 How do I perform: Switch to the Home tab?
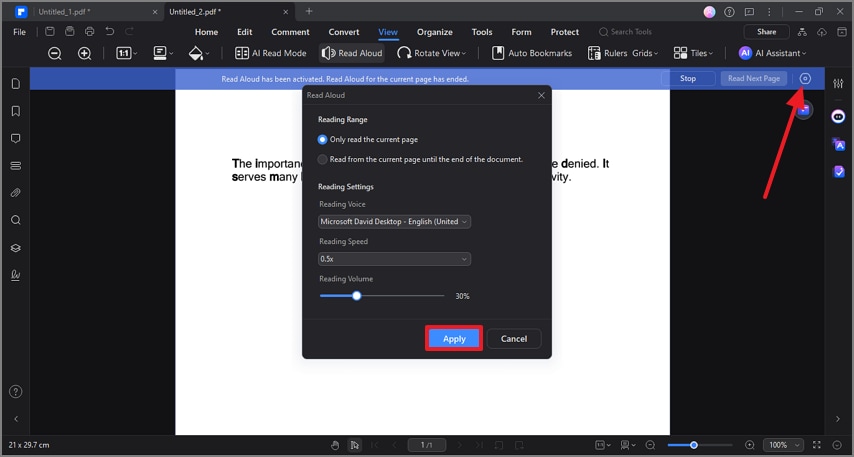point(206,32)
